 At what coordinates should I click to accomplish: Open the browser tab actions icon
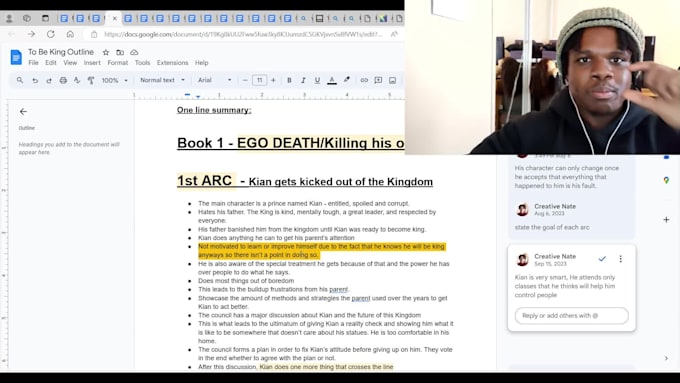click(45, 18)
